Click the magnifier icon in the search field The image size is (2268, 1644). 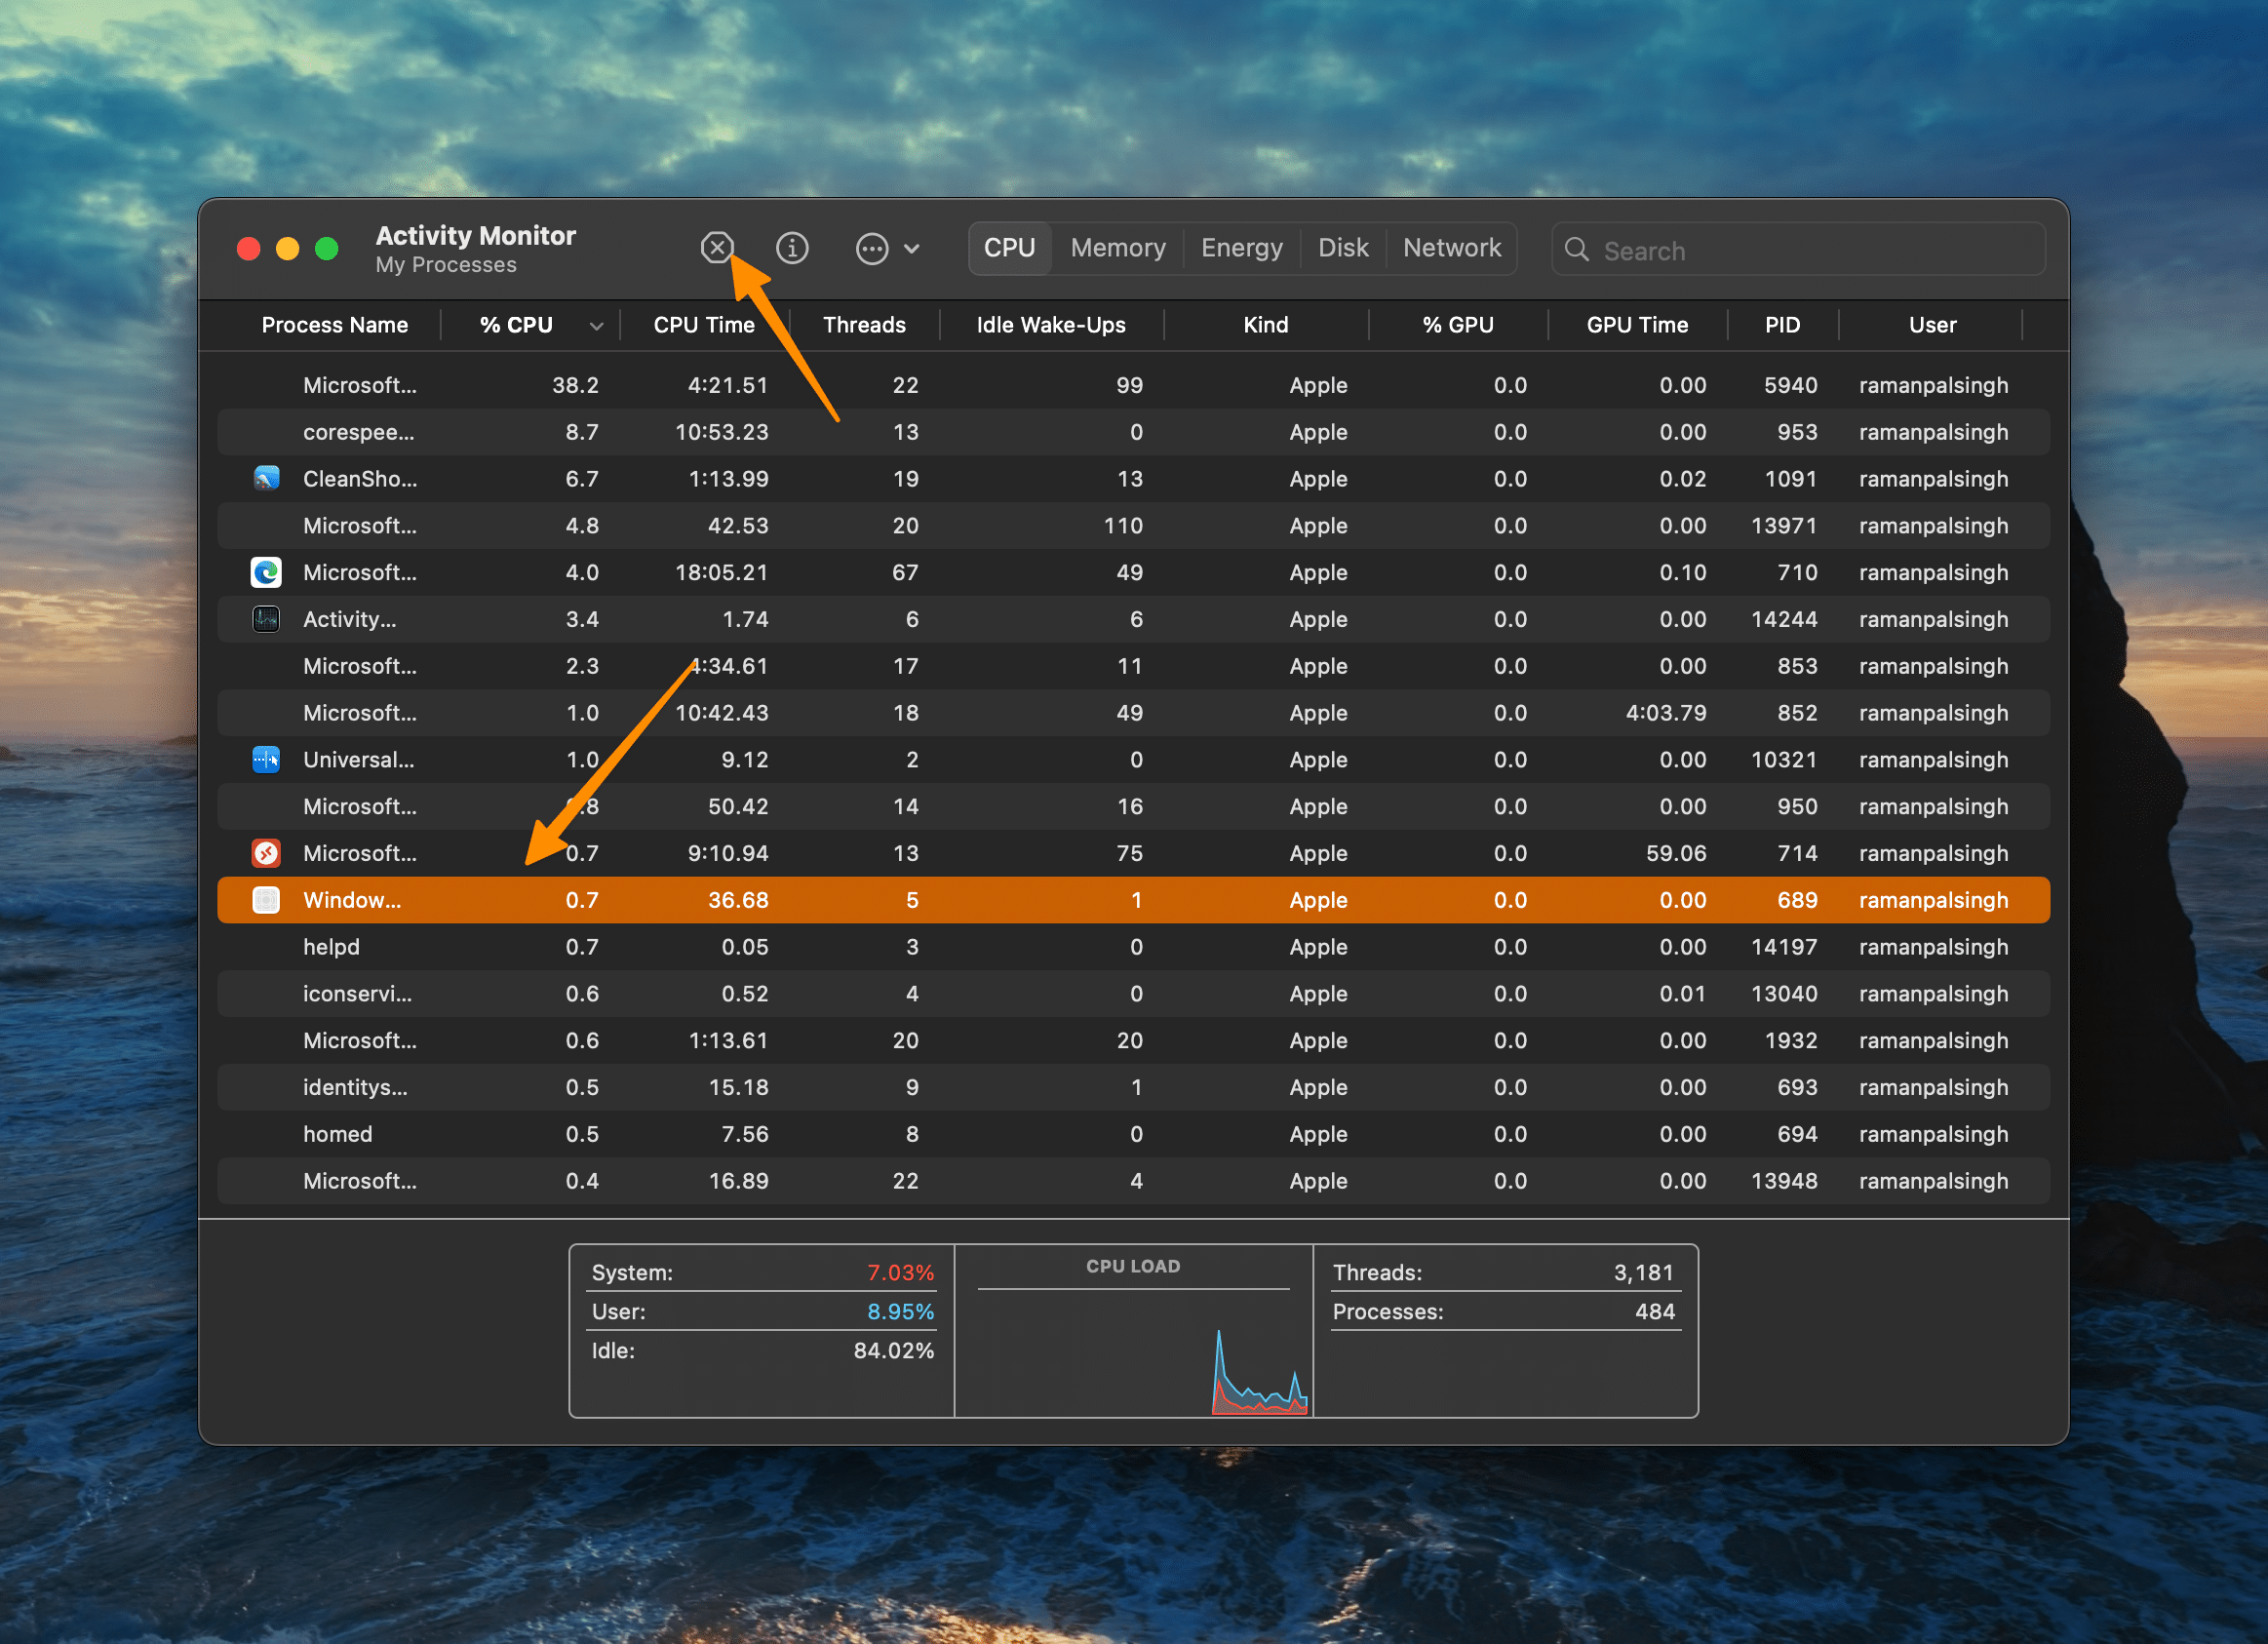point(1577,249)
